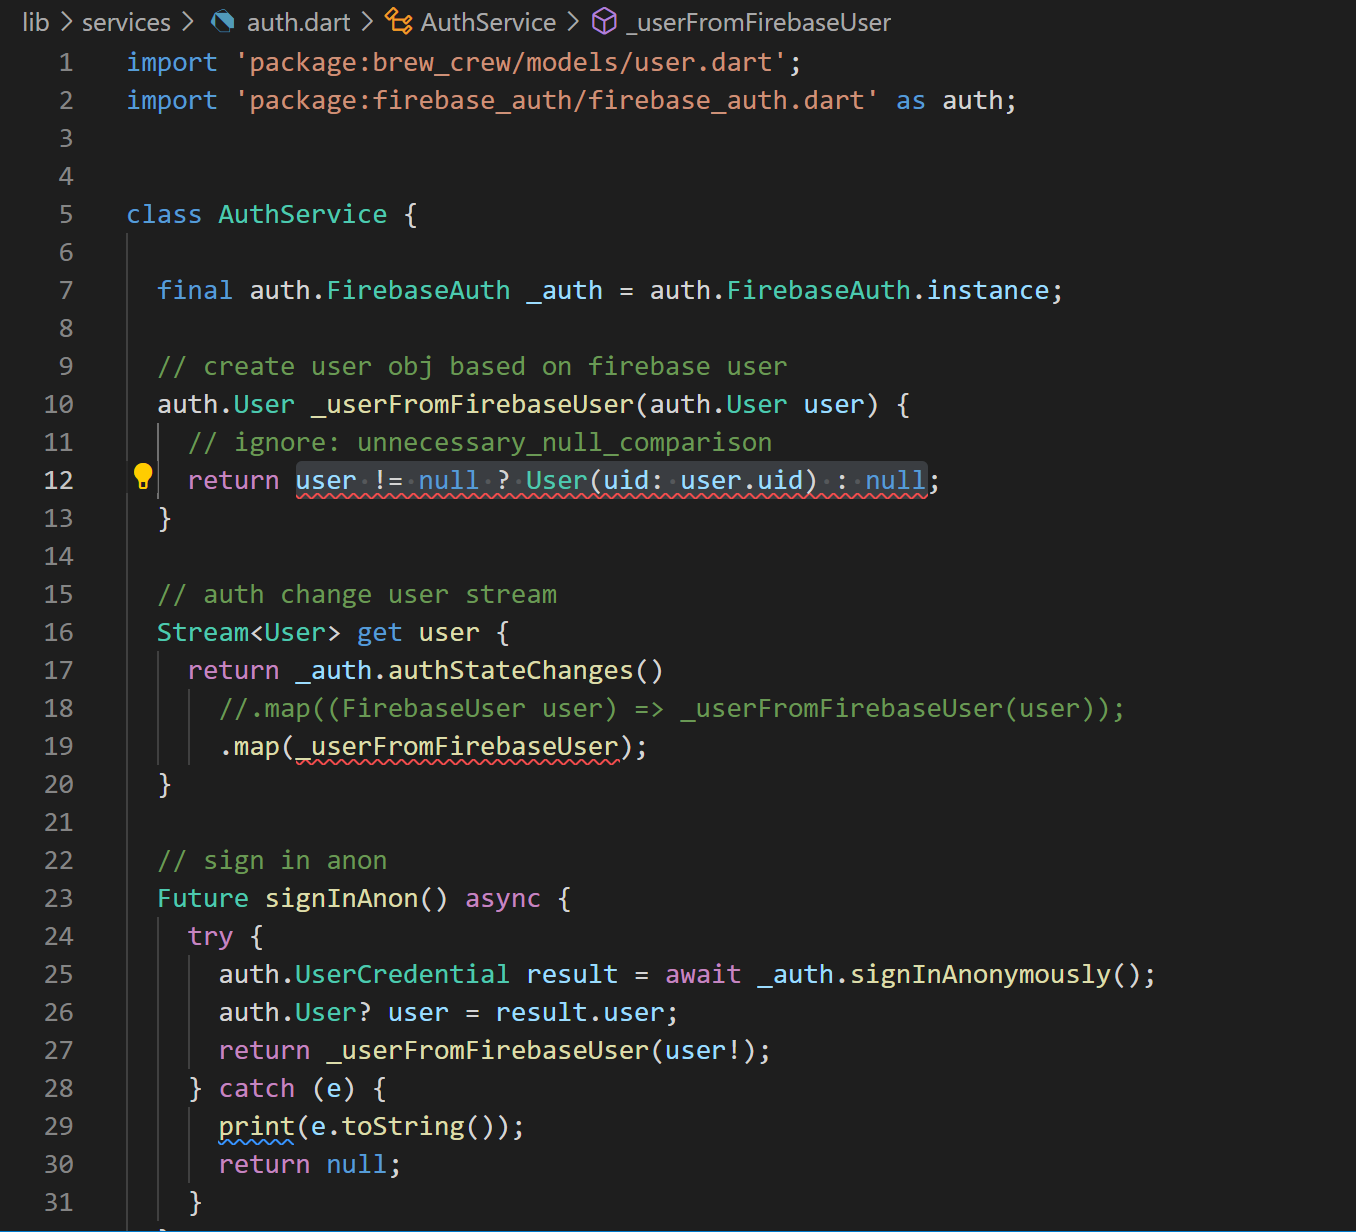This screenshot has height=1232, width=1356.
Task: Click underlined '_userFromFirebaseUser' on line 19
Action: [457, 746]
